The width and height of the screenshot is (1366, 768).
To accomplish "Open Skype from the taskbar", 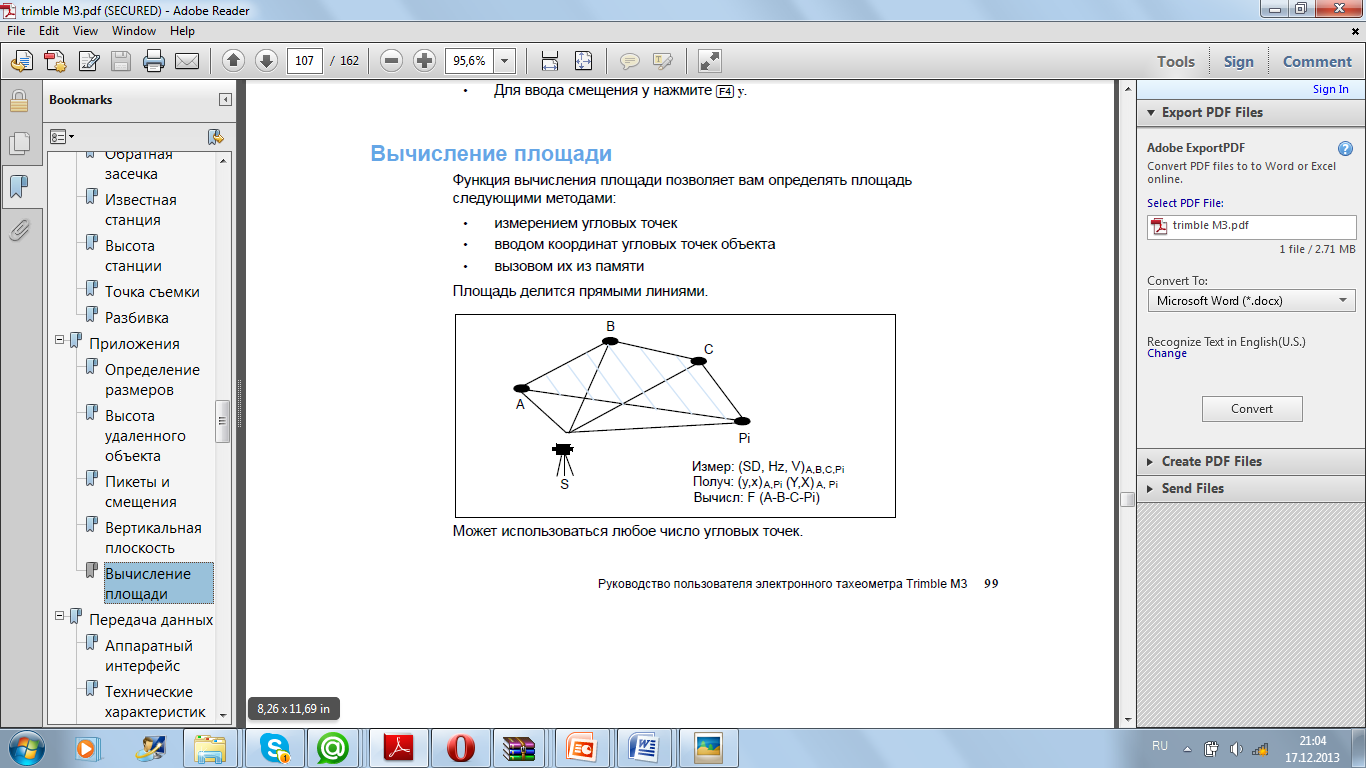I will (273, 747).
